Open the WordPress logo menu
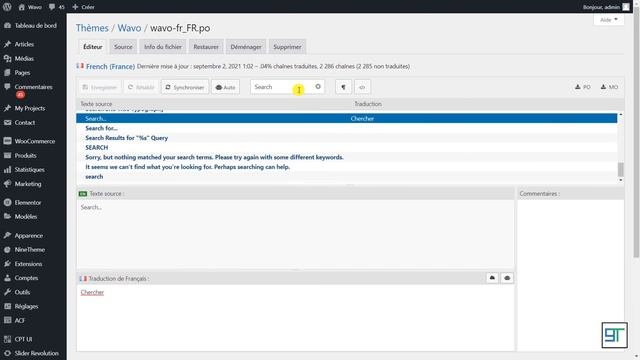640x360 pixels. [x=7, y=7]
